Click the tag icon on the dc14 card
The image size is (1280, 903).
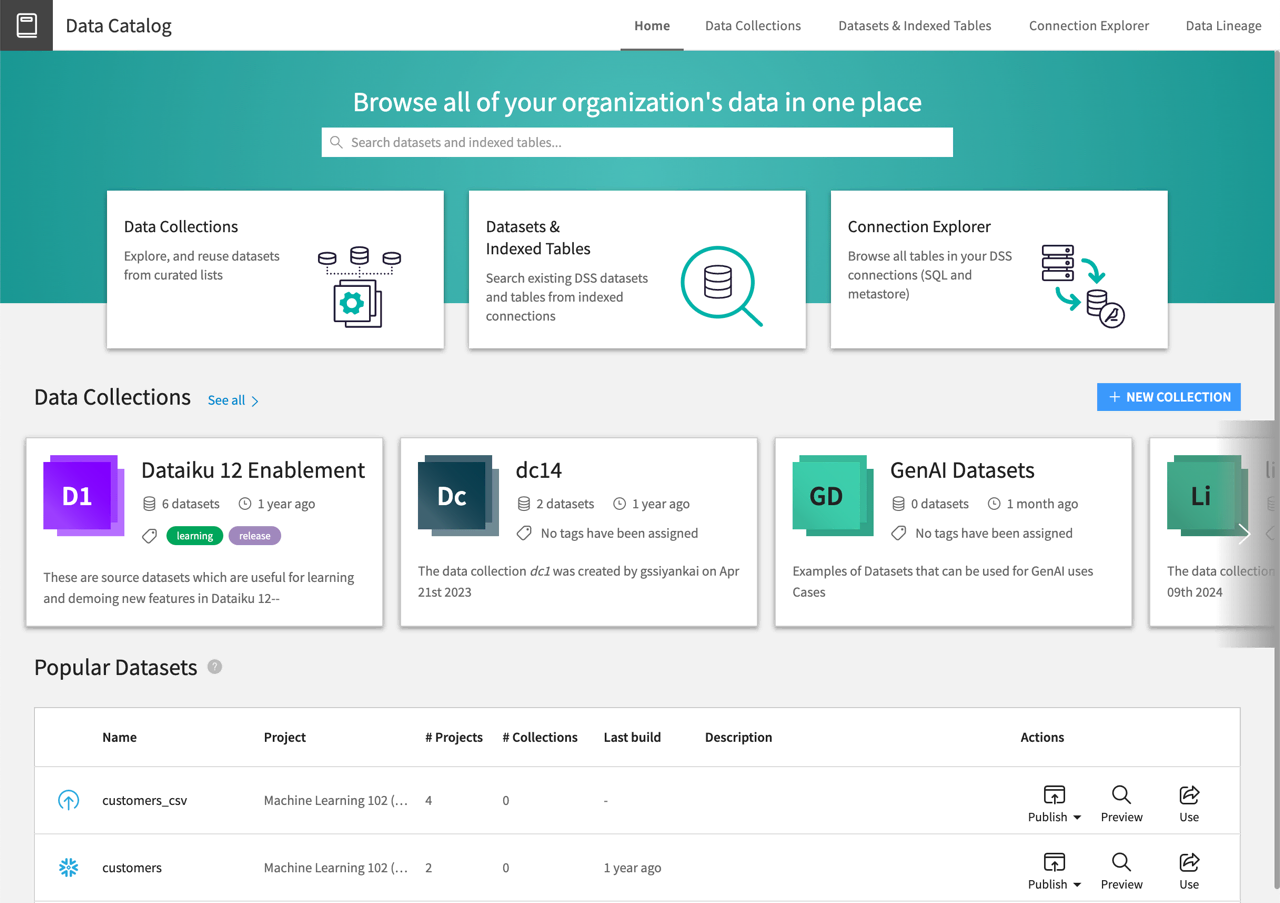click(524, 533)
